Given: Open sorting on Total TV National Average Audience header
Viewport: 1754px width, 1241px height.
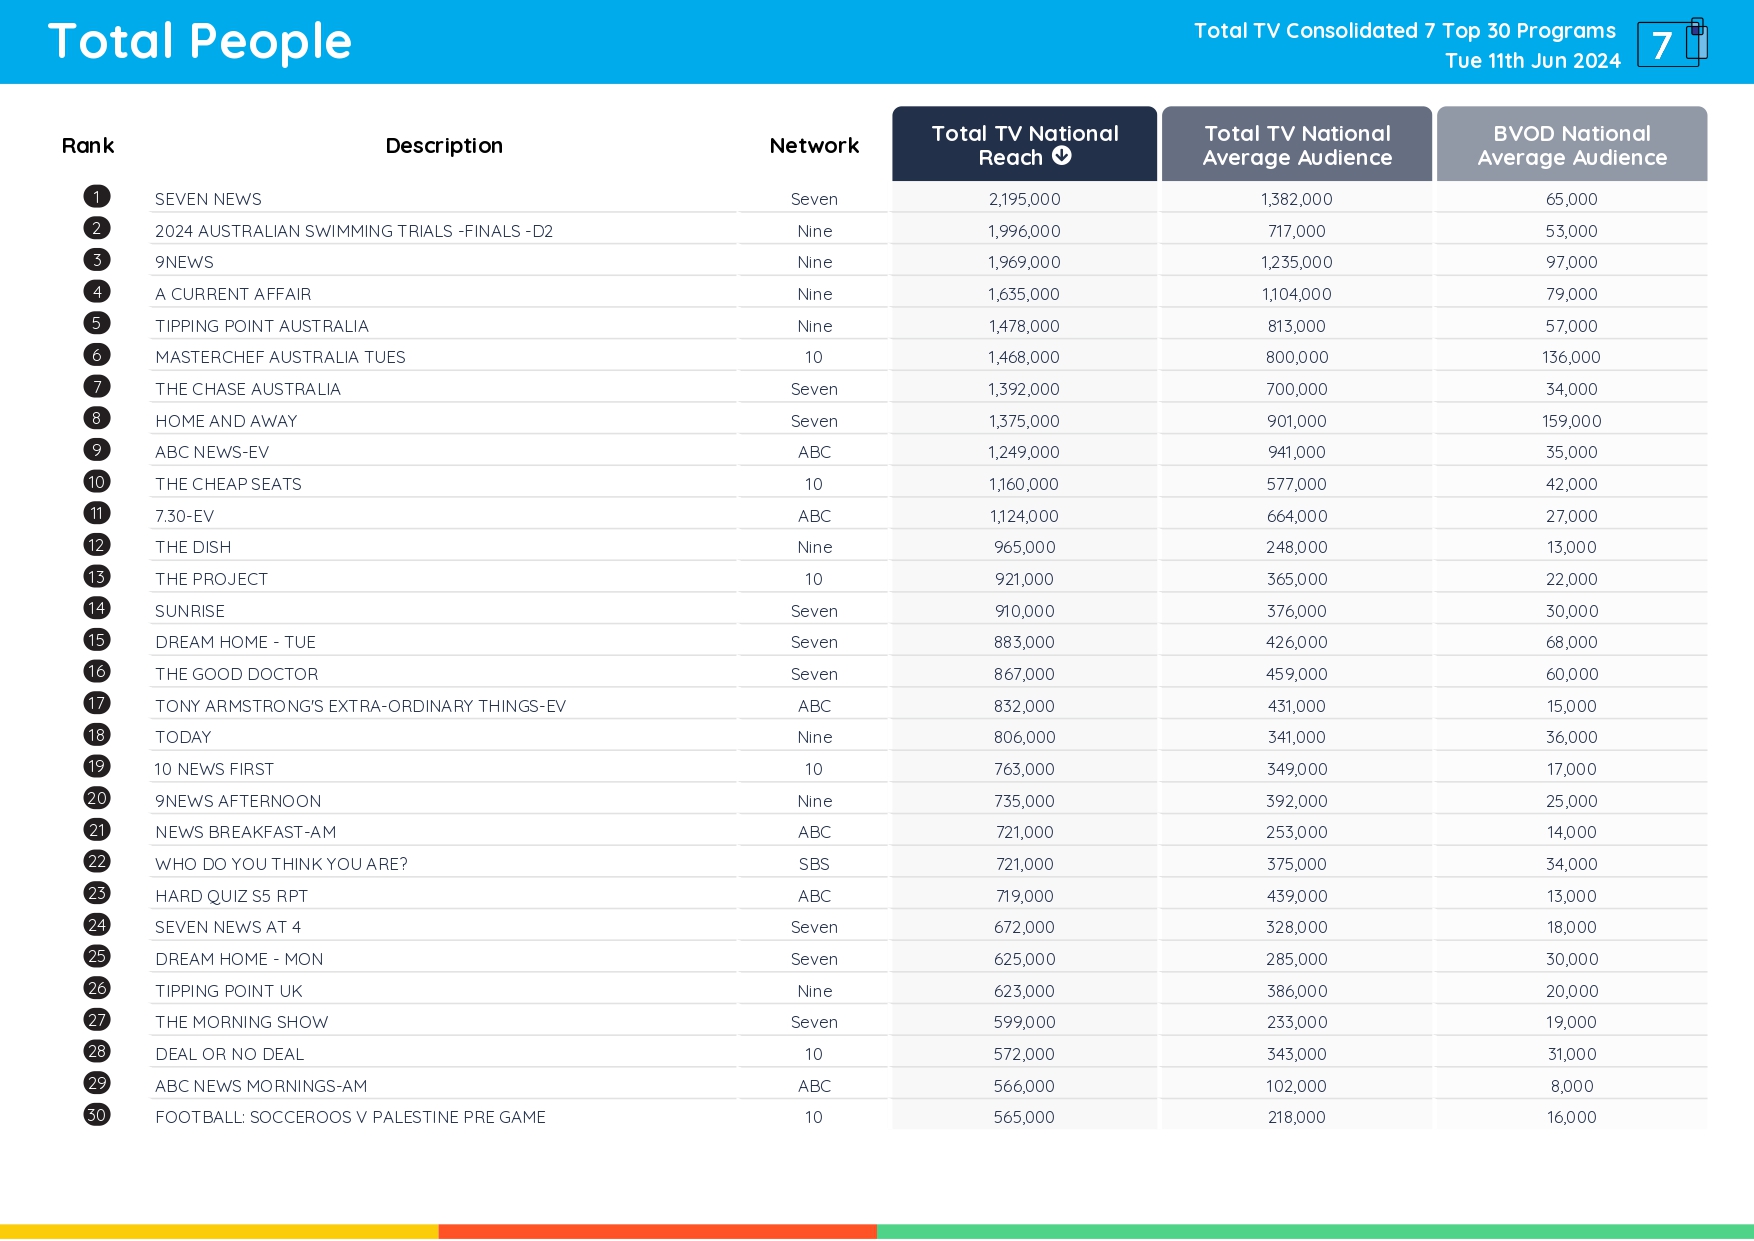Looking at the screenshot, I should coord(1296,144).
